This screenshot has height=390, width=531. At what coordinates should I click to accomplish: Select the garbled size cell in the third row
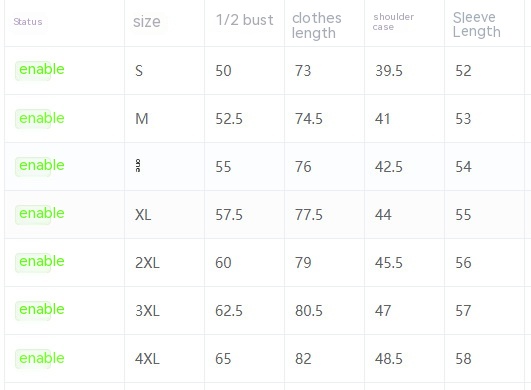point(138,166)
